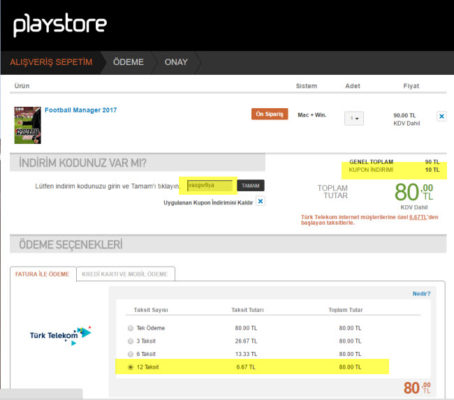Click the TAMAM button for discount code
This screenshot has height=400, width=454.
[251, 185]
